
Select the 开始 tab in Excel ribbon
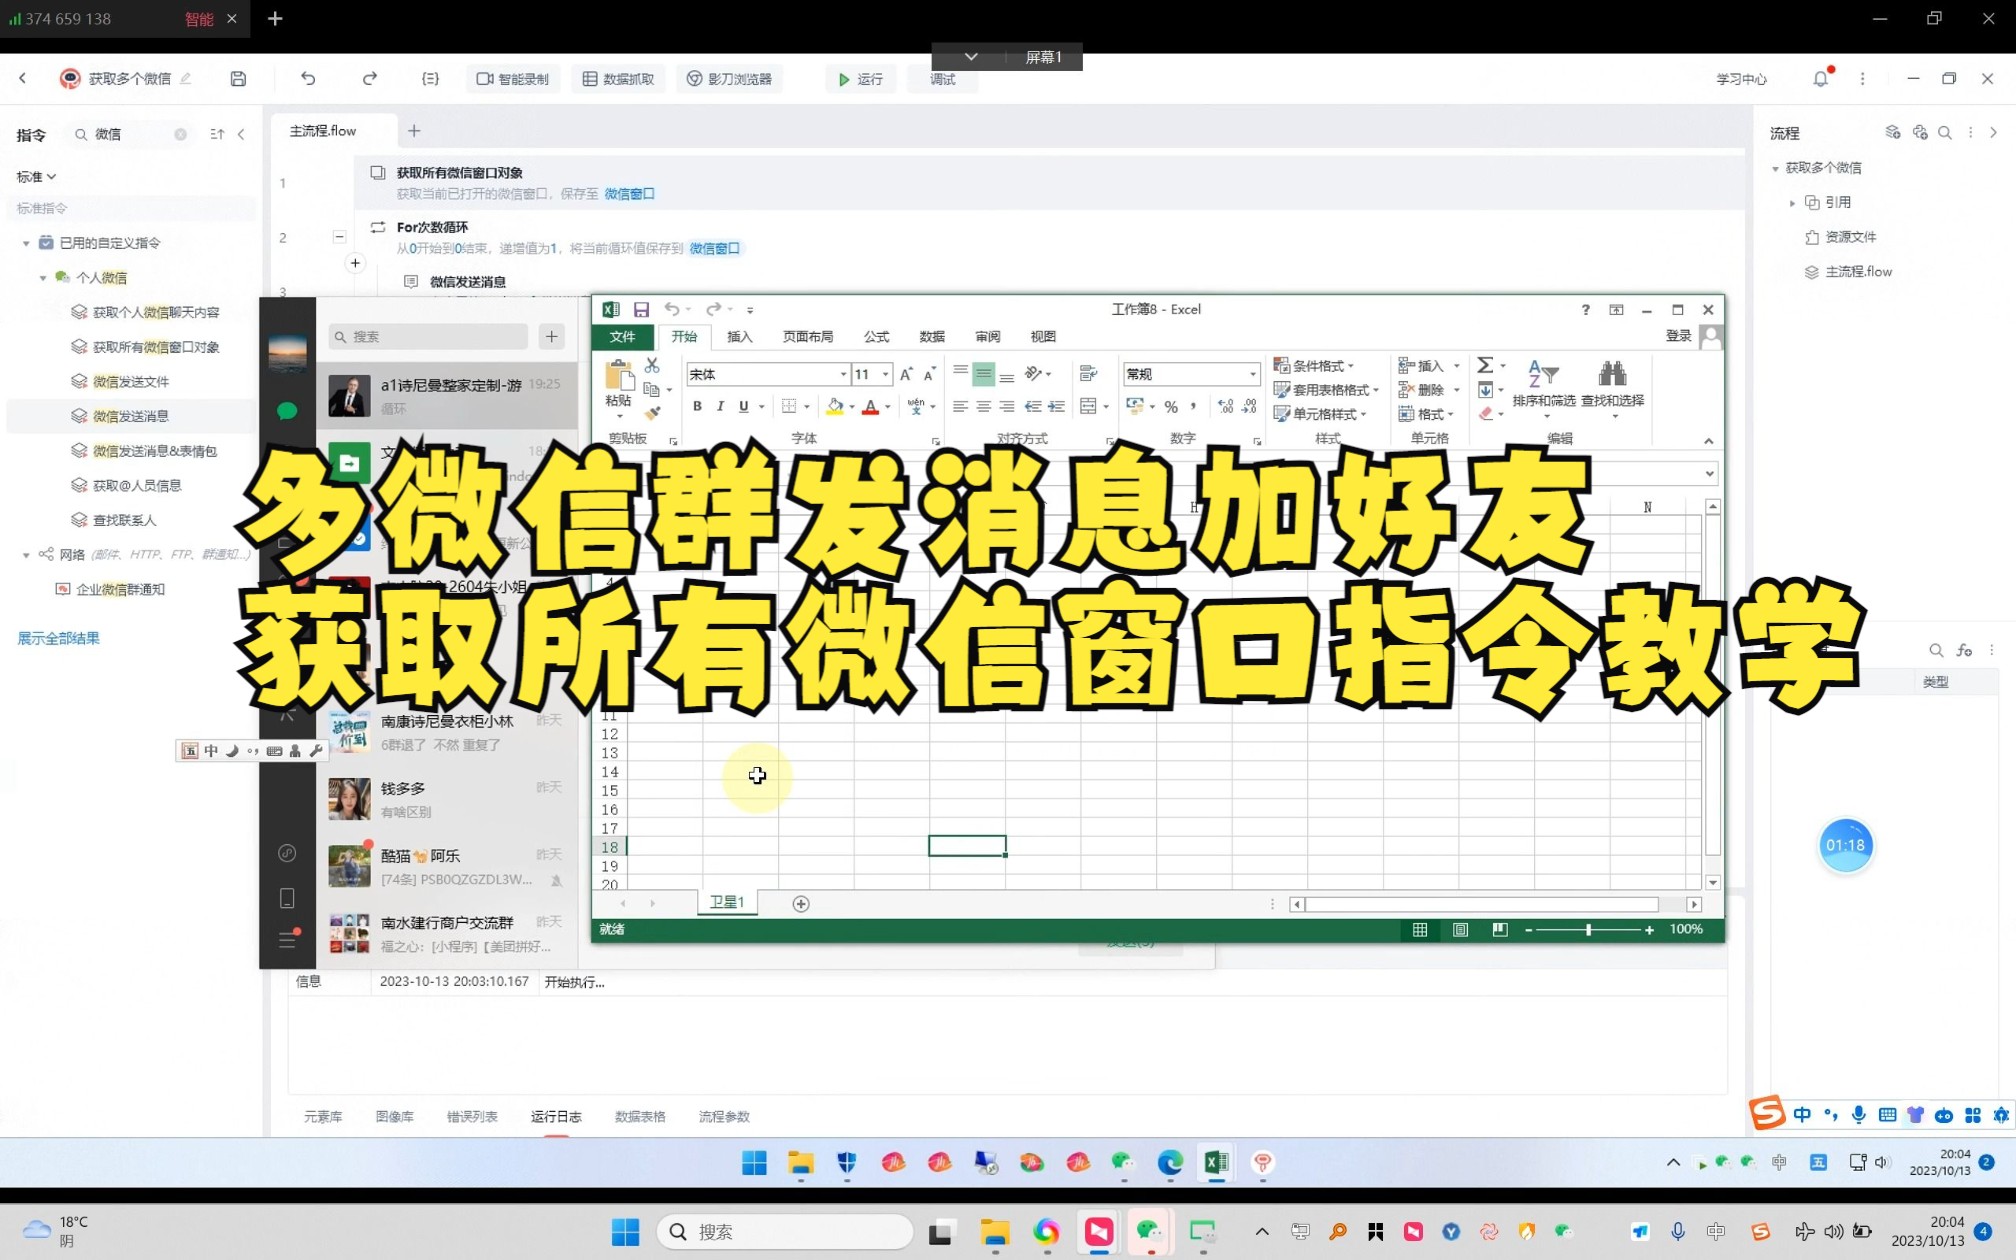click(x=684, y=335)
